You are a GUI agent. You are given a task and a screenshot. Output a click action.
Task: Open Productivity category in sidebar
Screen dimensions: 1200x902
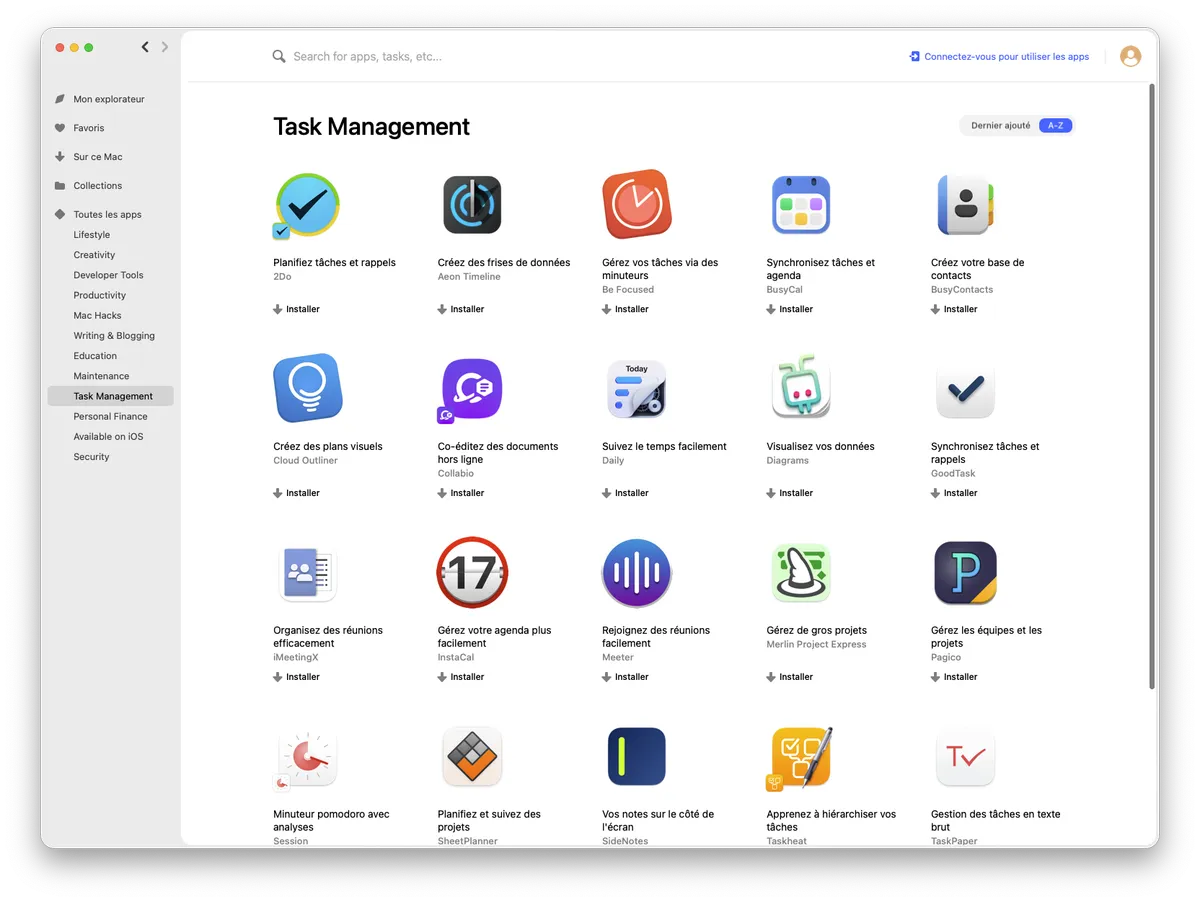(100, 296)
